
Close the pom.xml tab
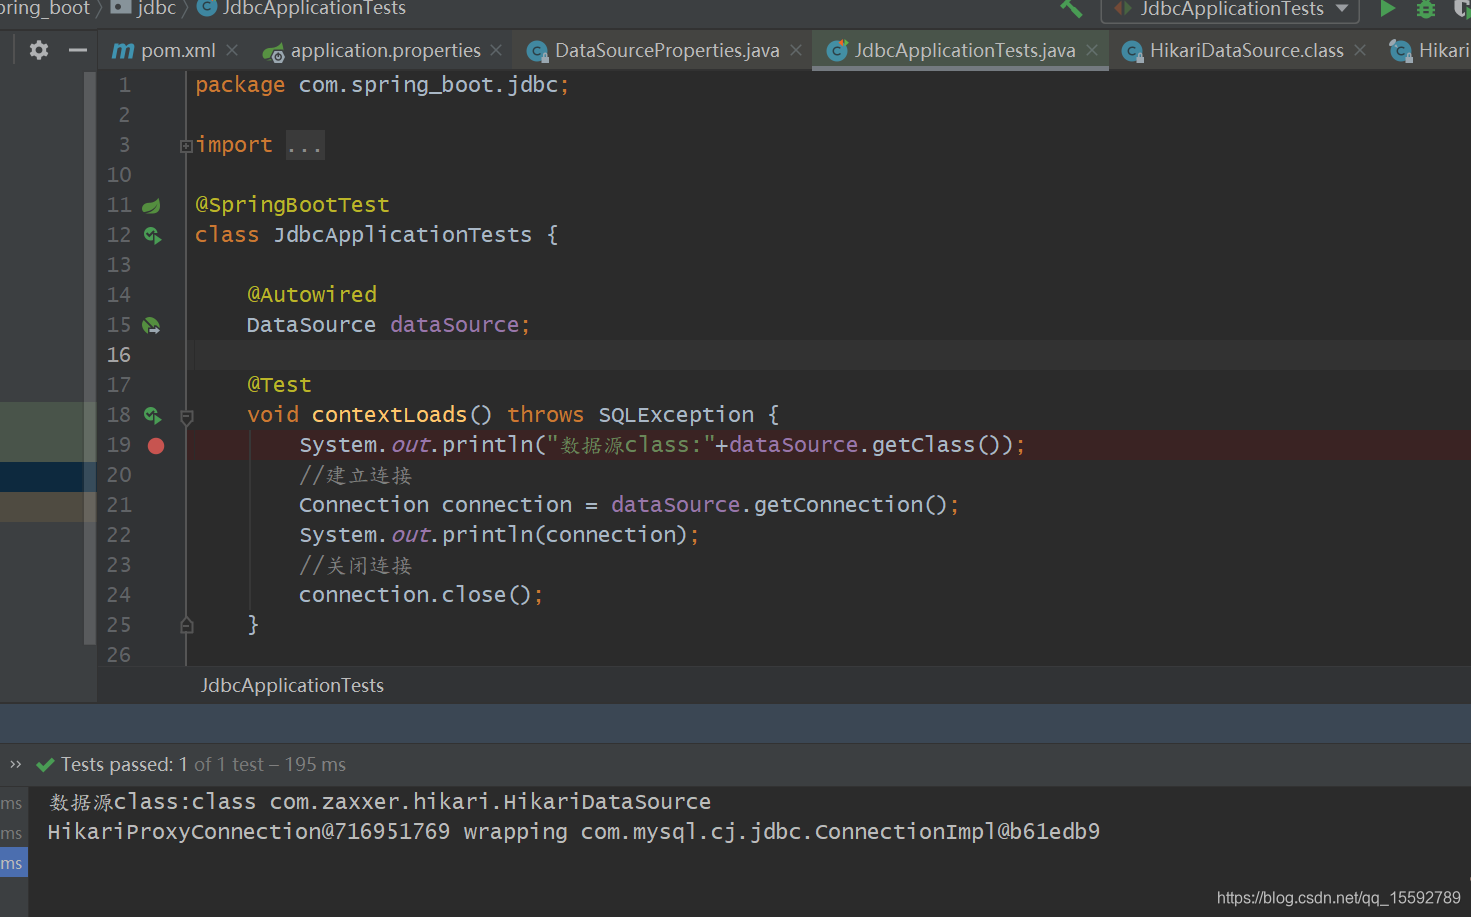232,50
